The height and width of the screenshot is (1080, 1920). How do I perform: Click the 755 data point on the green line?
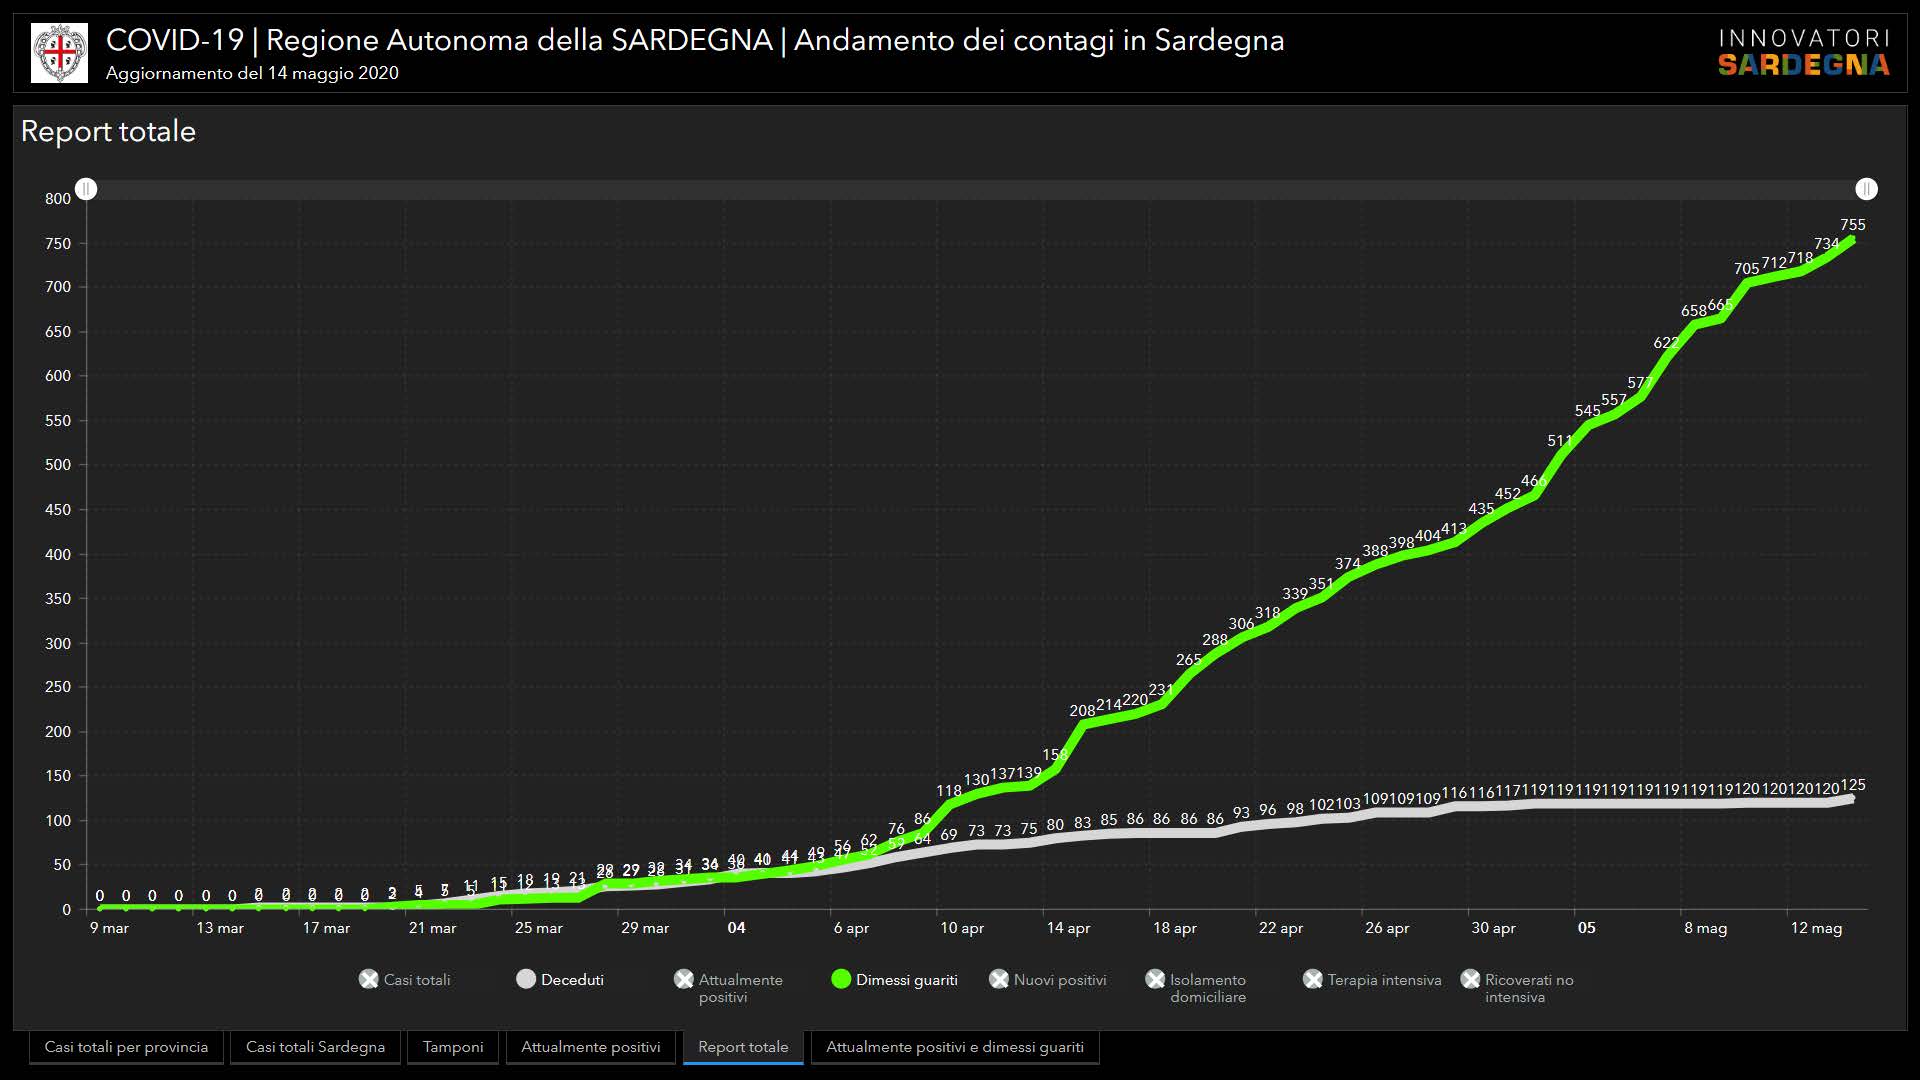coord(1852,240)
